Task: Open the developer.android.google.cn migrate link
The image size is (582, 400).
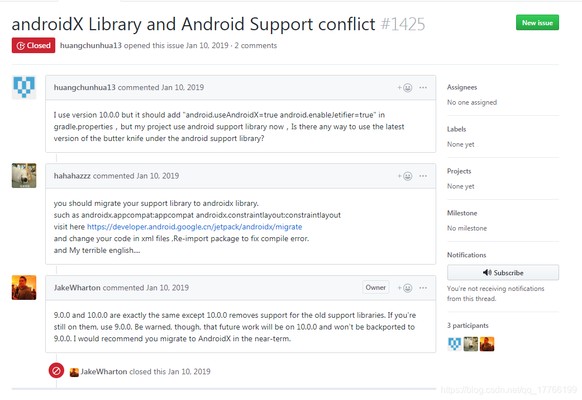Action: point(194,227)
